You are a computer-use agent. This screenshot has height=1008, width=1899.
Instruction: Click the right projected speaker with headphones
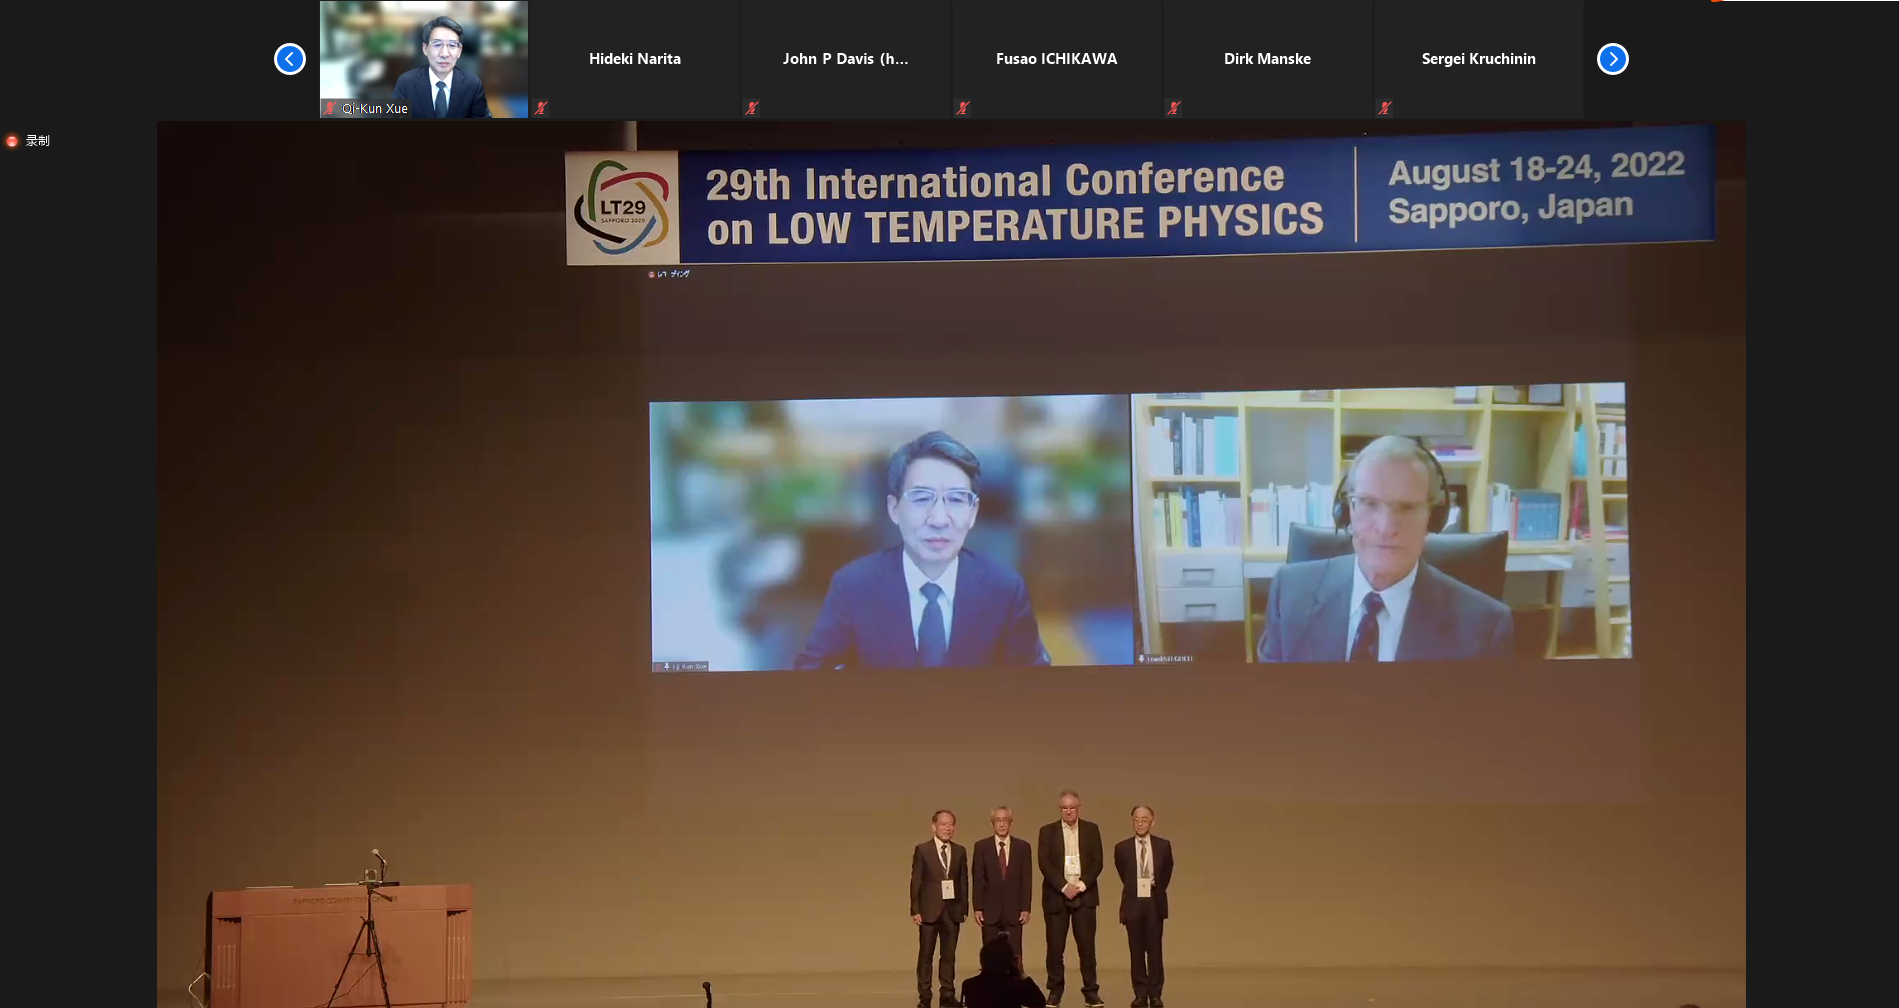click(1380, 522)
